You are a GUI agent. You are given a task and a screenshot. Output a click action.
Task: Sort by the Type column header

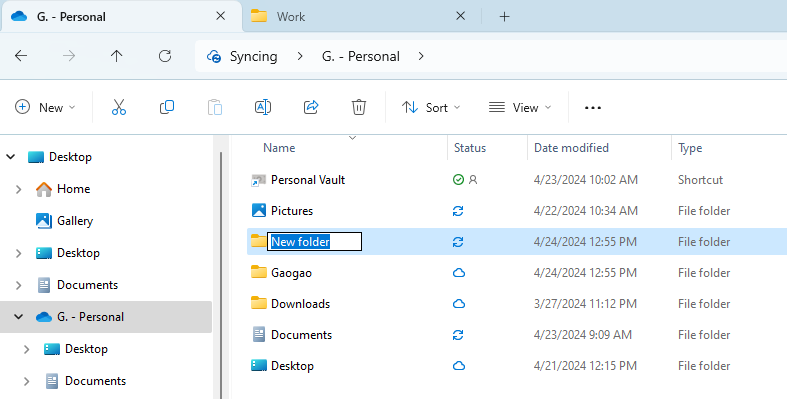click(690, 148)
